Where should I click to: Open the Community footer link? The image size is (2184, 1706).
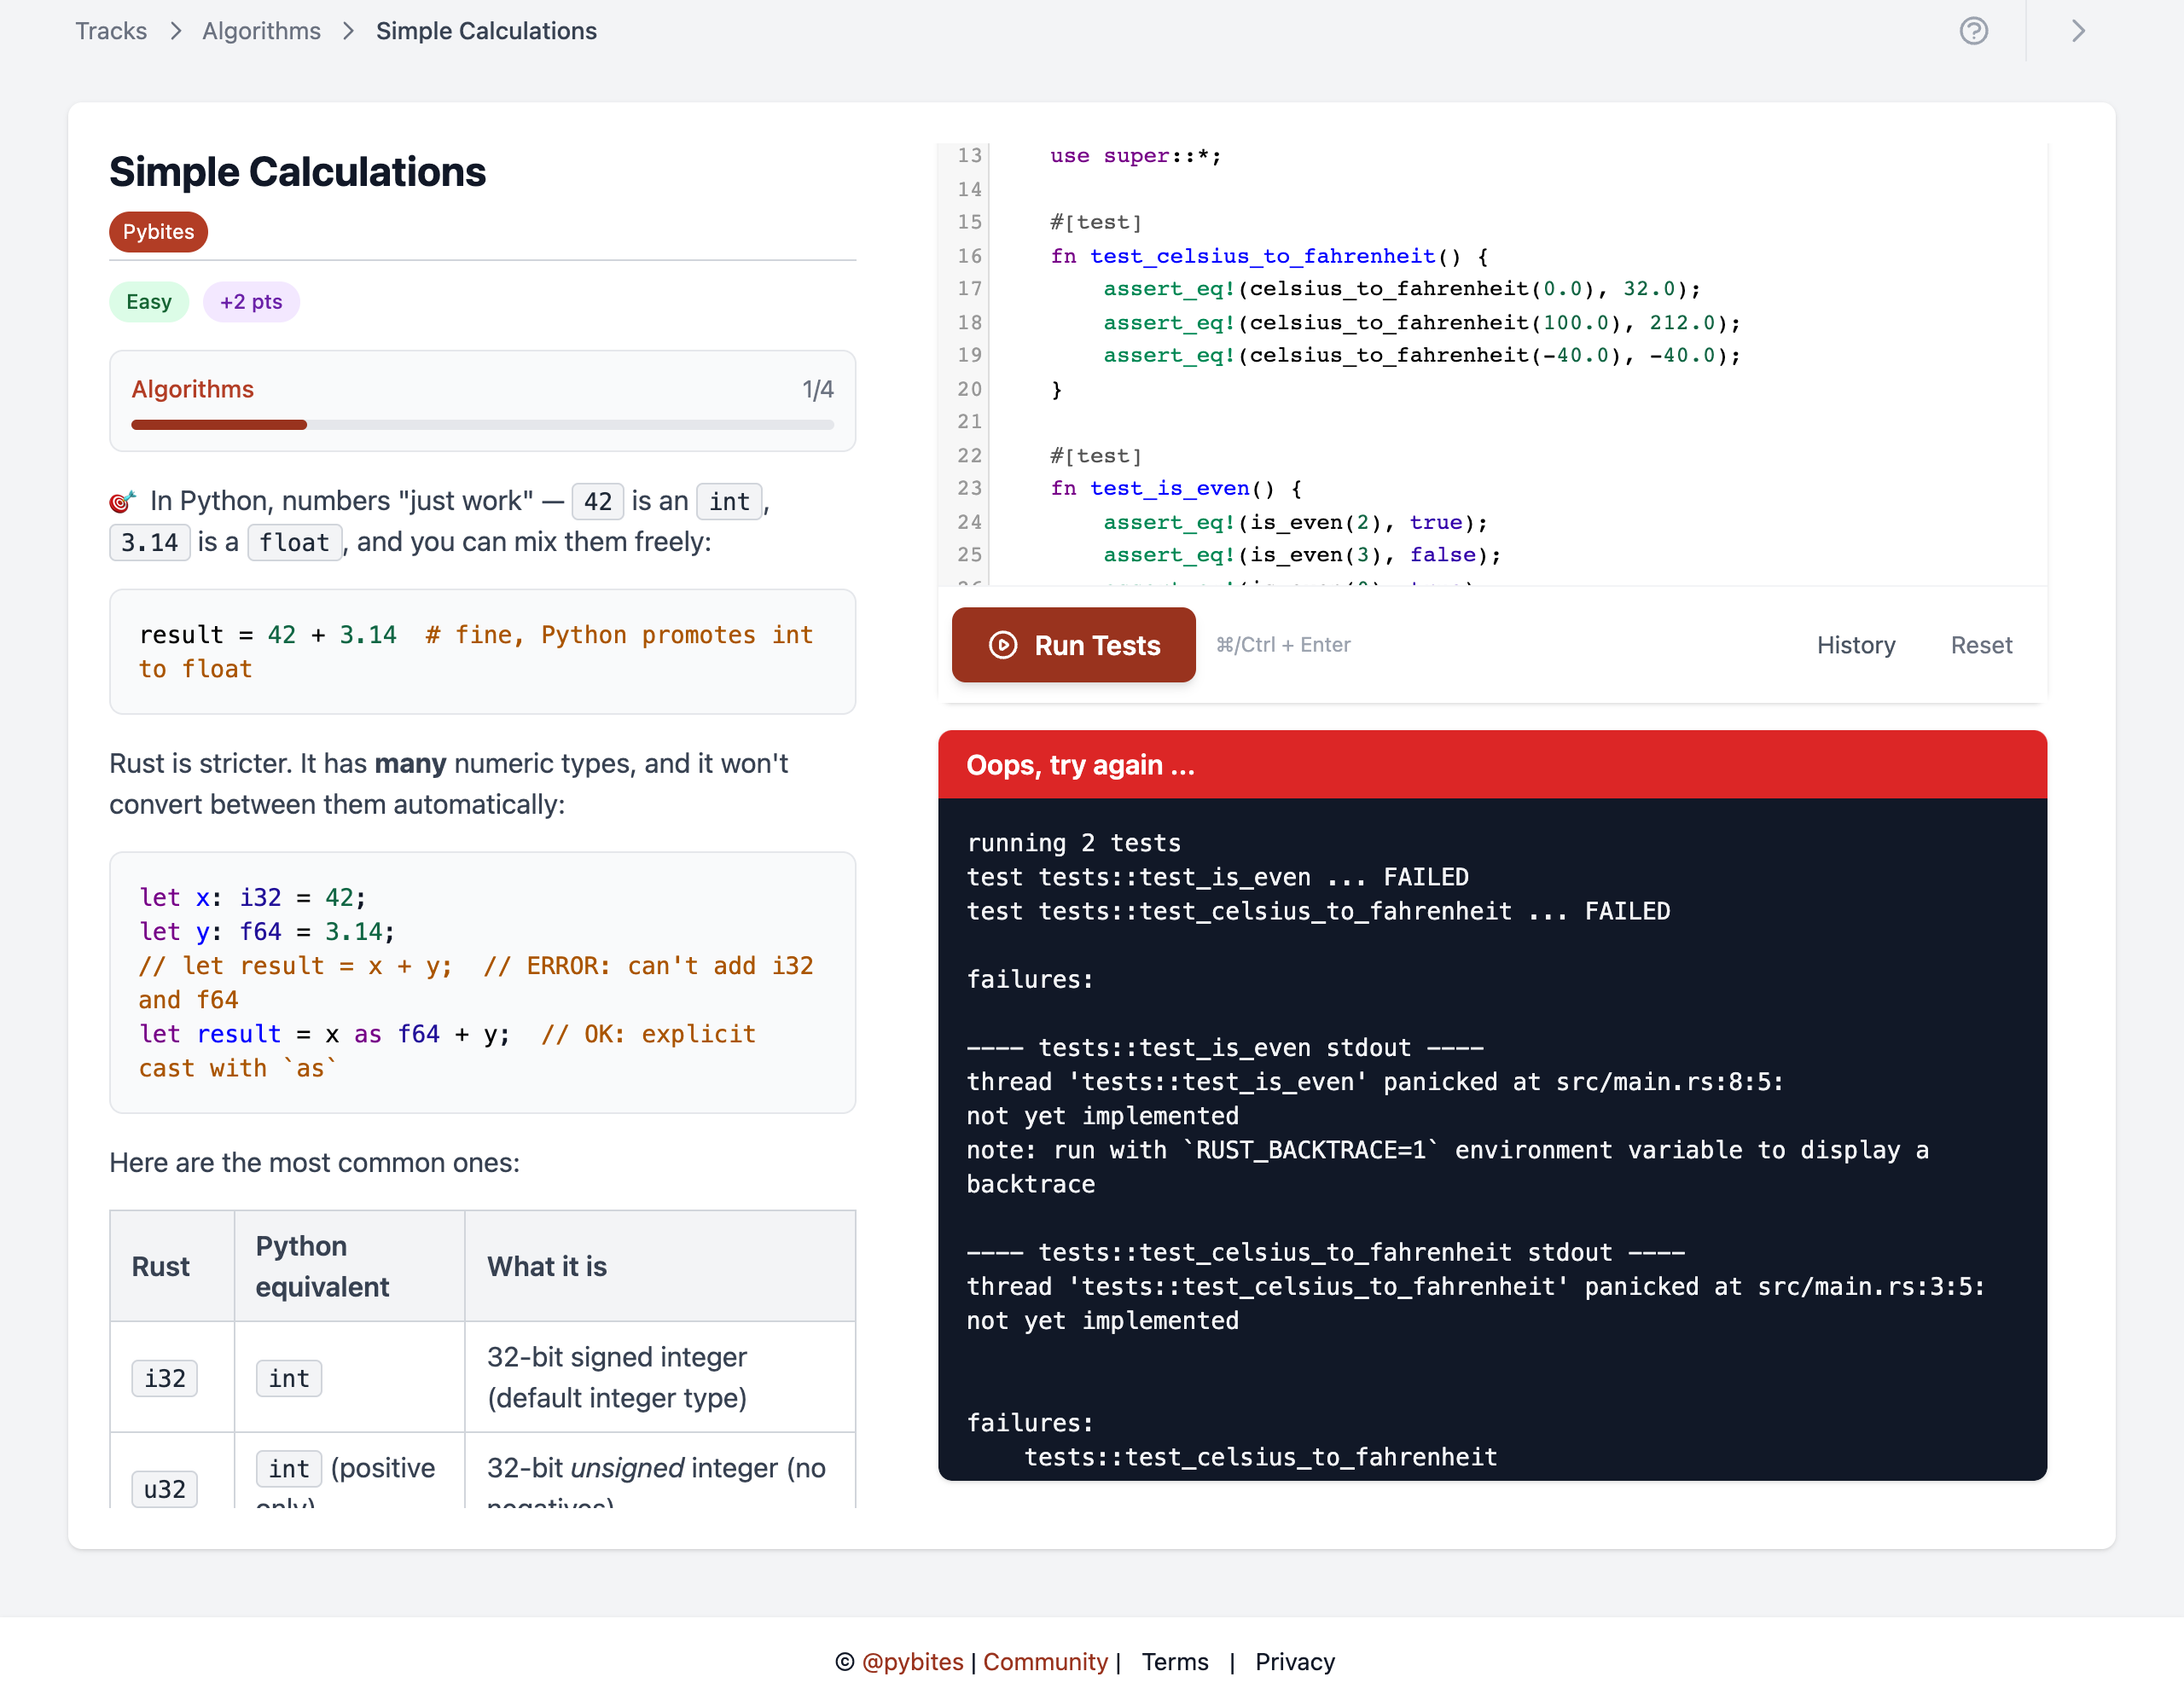pyautogui.click(x=1045, y=1661)
